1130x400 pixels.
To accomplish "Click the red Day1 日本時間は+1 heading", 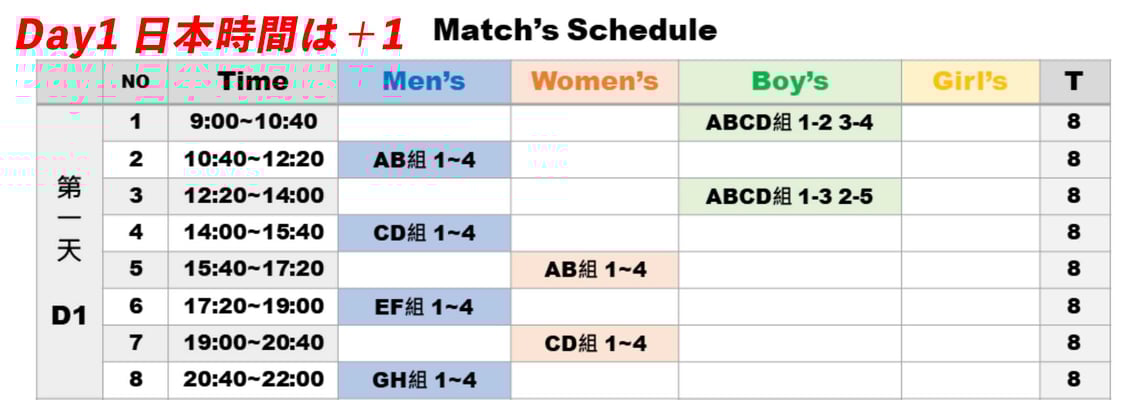I will 210,35.
